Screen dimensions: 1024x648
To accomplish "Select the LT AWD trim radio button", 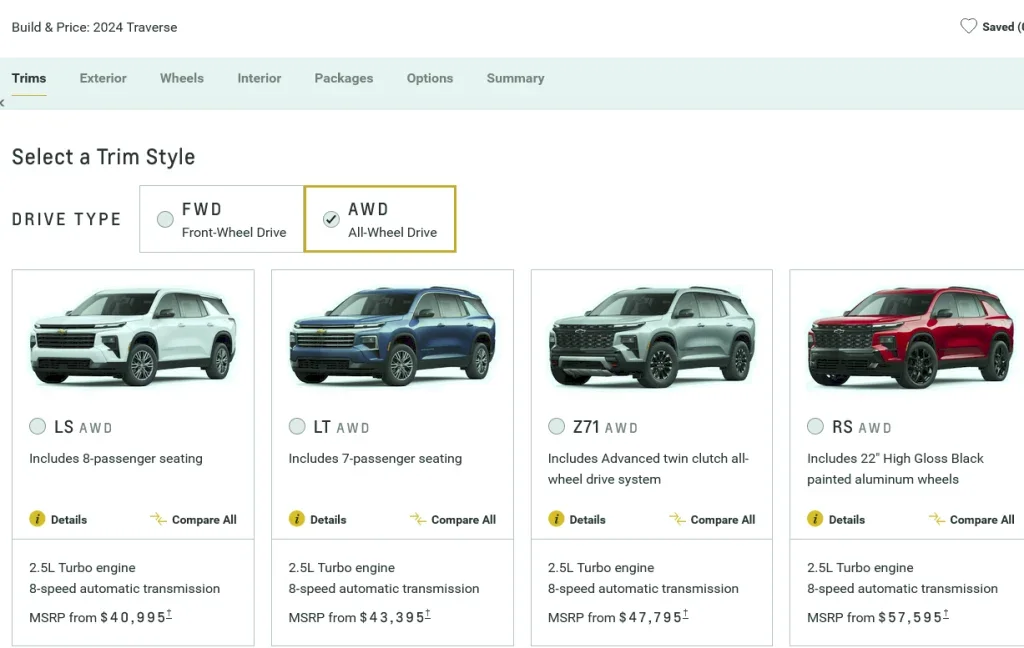I will [296, 427].
